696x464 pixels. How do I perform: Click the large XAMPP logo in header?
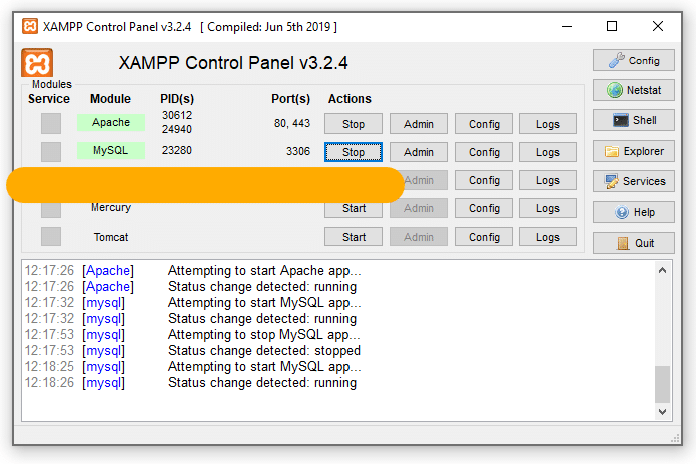pyautogui.click(x=37, y=63)
